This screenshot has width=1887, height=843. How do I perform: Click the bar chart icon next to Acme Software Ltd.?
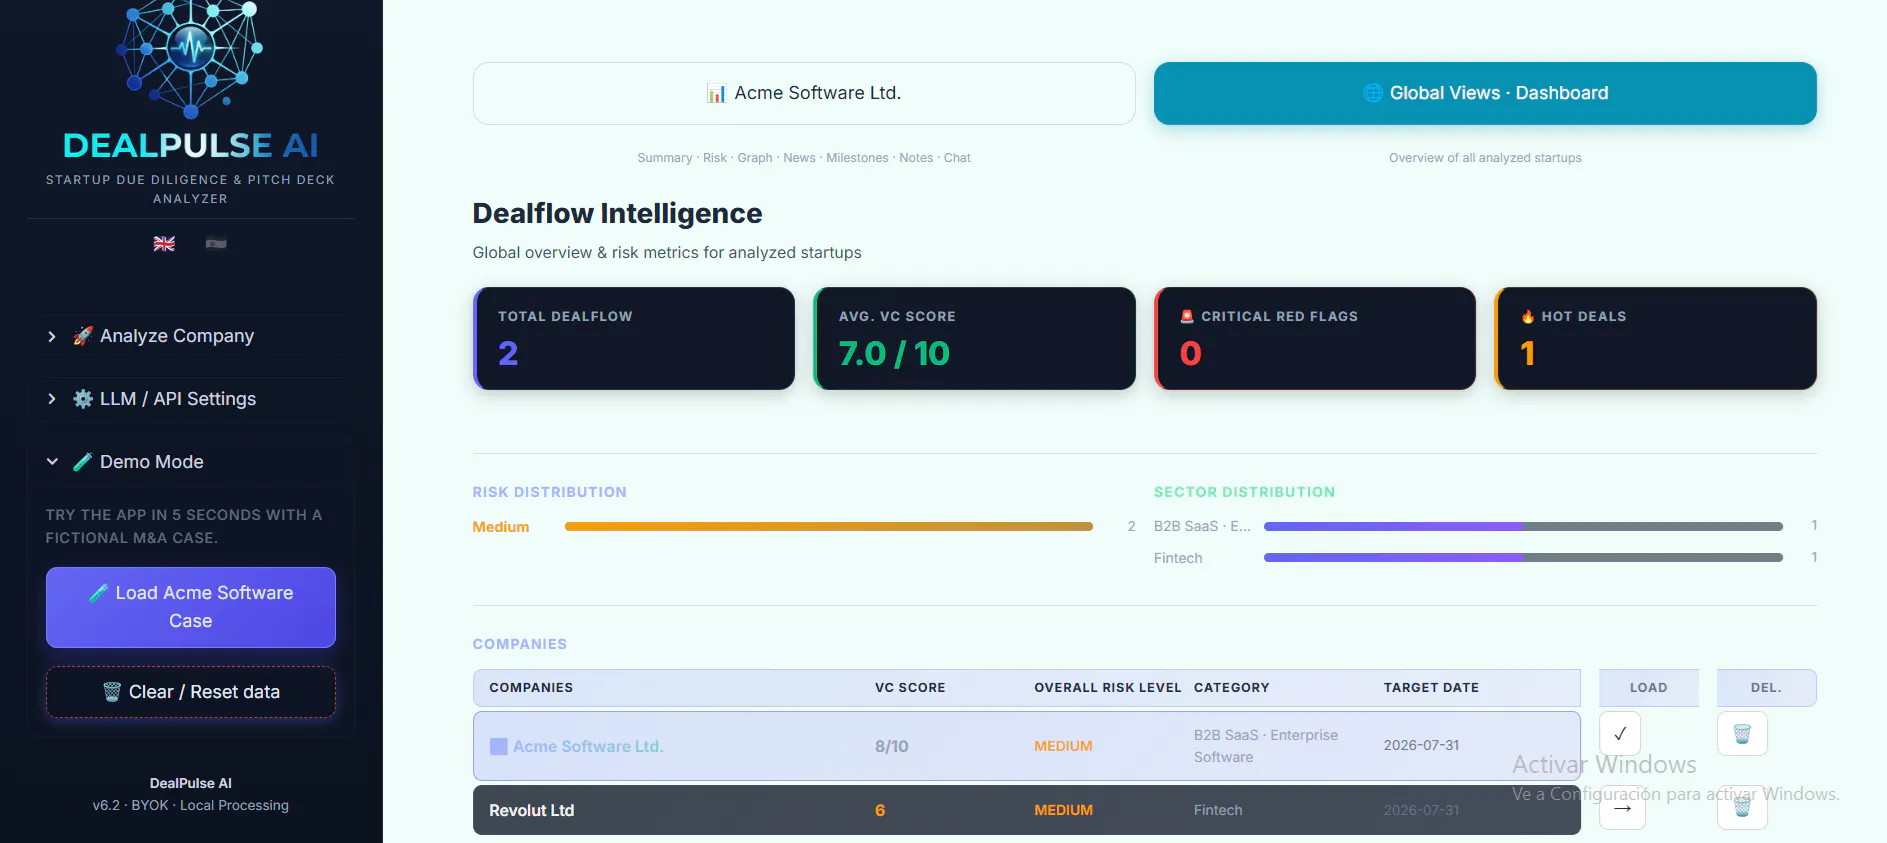tap(716, 93)
